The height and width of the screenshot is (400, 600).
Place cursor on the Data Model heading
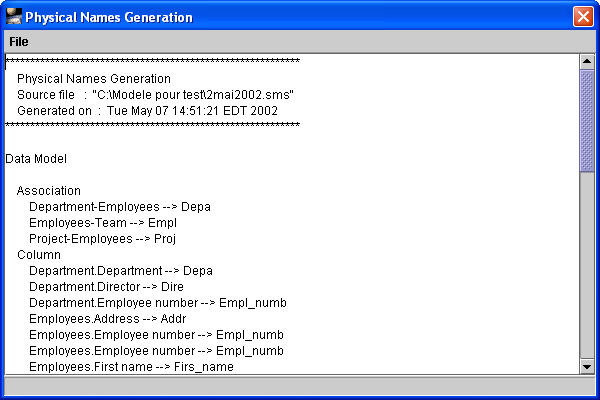click(x=36, y=158)
